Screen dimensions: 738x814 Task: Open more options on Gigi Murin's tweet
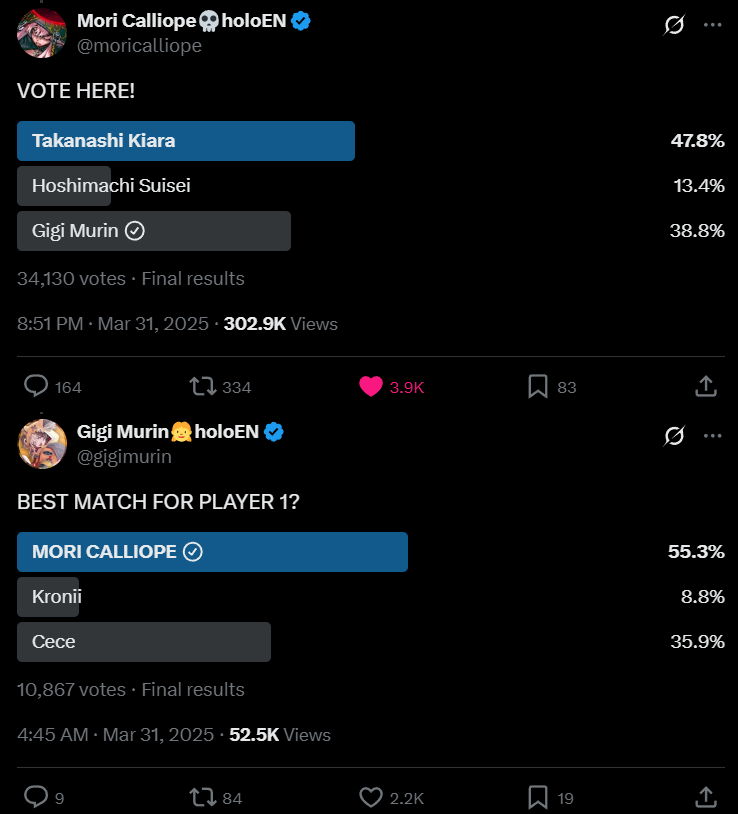coord(712,436)
